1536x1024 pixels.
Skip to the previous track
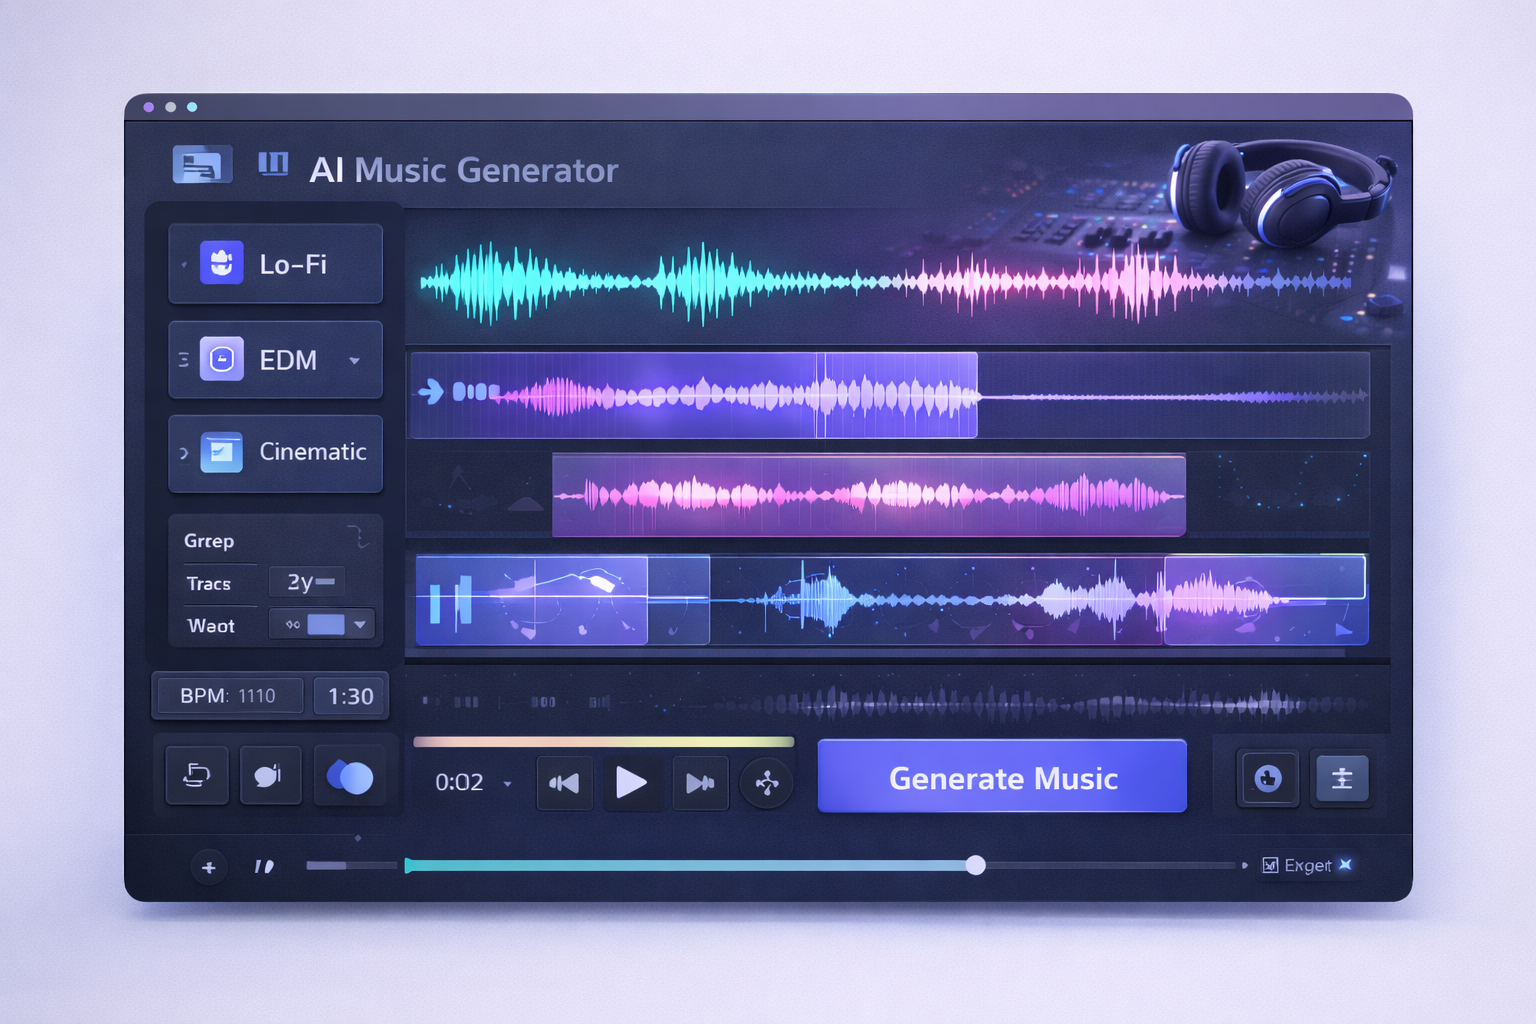click(x=564, y=783)
